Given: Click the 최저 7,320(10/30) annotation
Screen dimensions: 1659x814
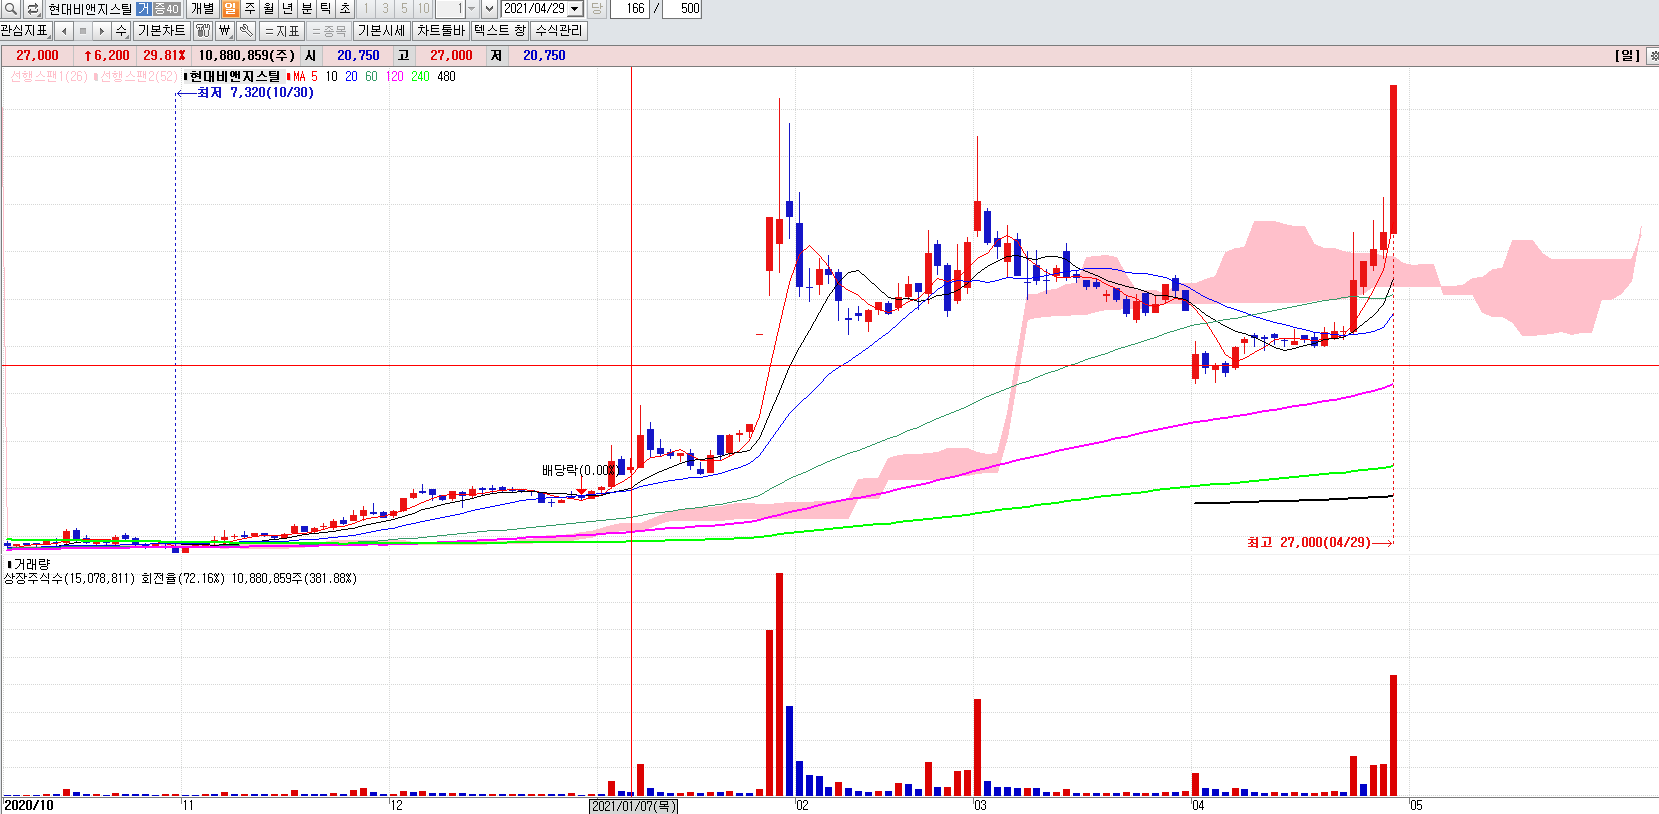Looking at the screenshot, I should click(x=255, y=93).
